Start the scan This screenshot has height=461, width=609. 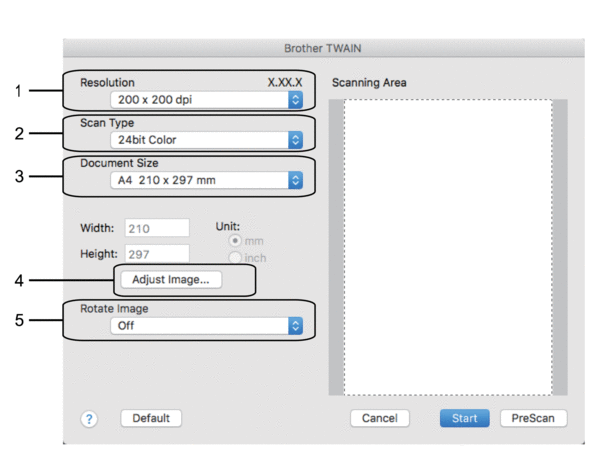[465, 418]
